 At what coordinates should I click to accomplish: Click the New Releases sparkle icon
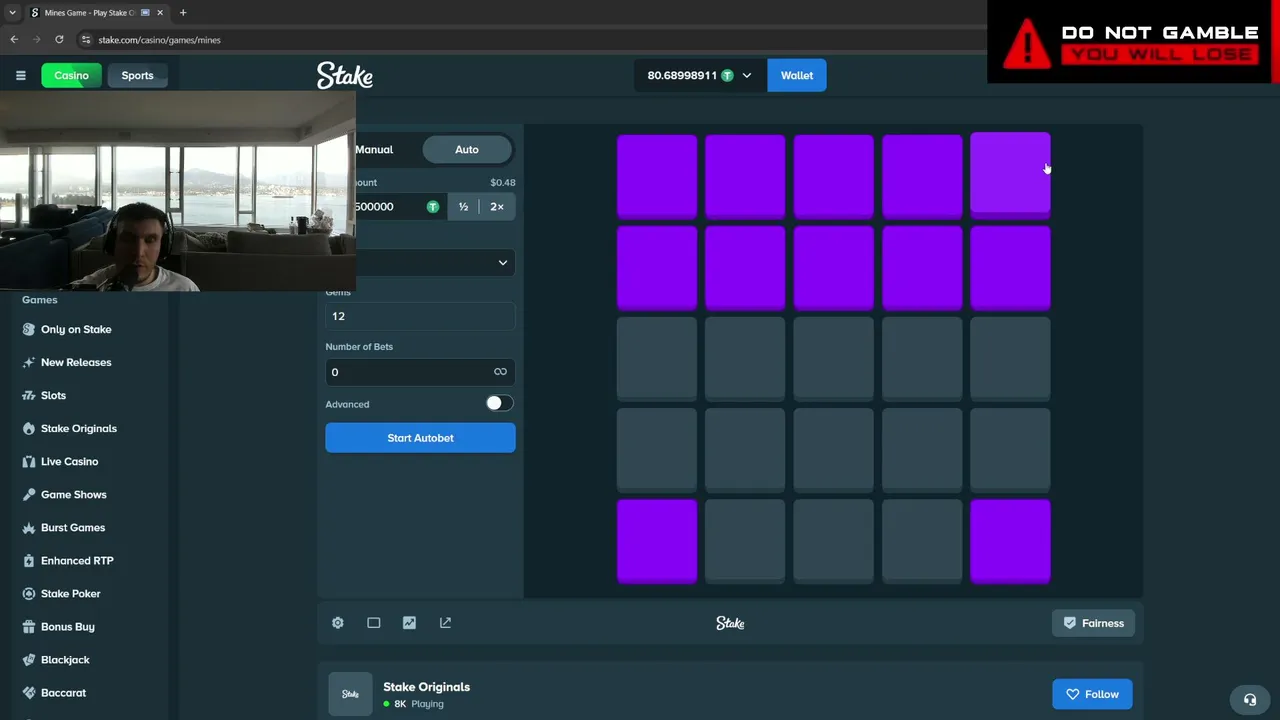[29, 362]
